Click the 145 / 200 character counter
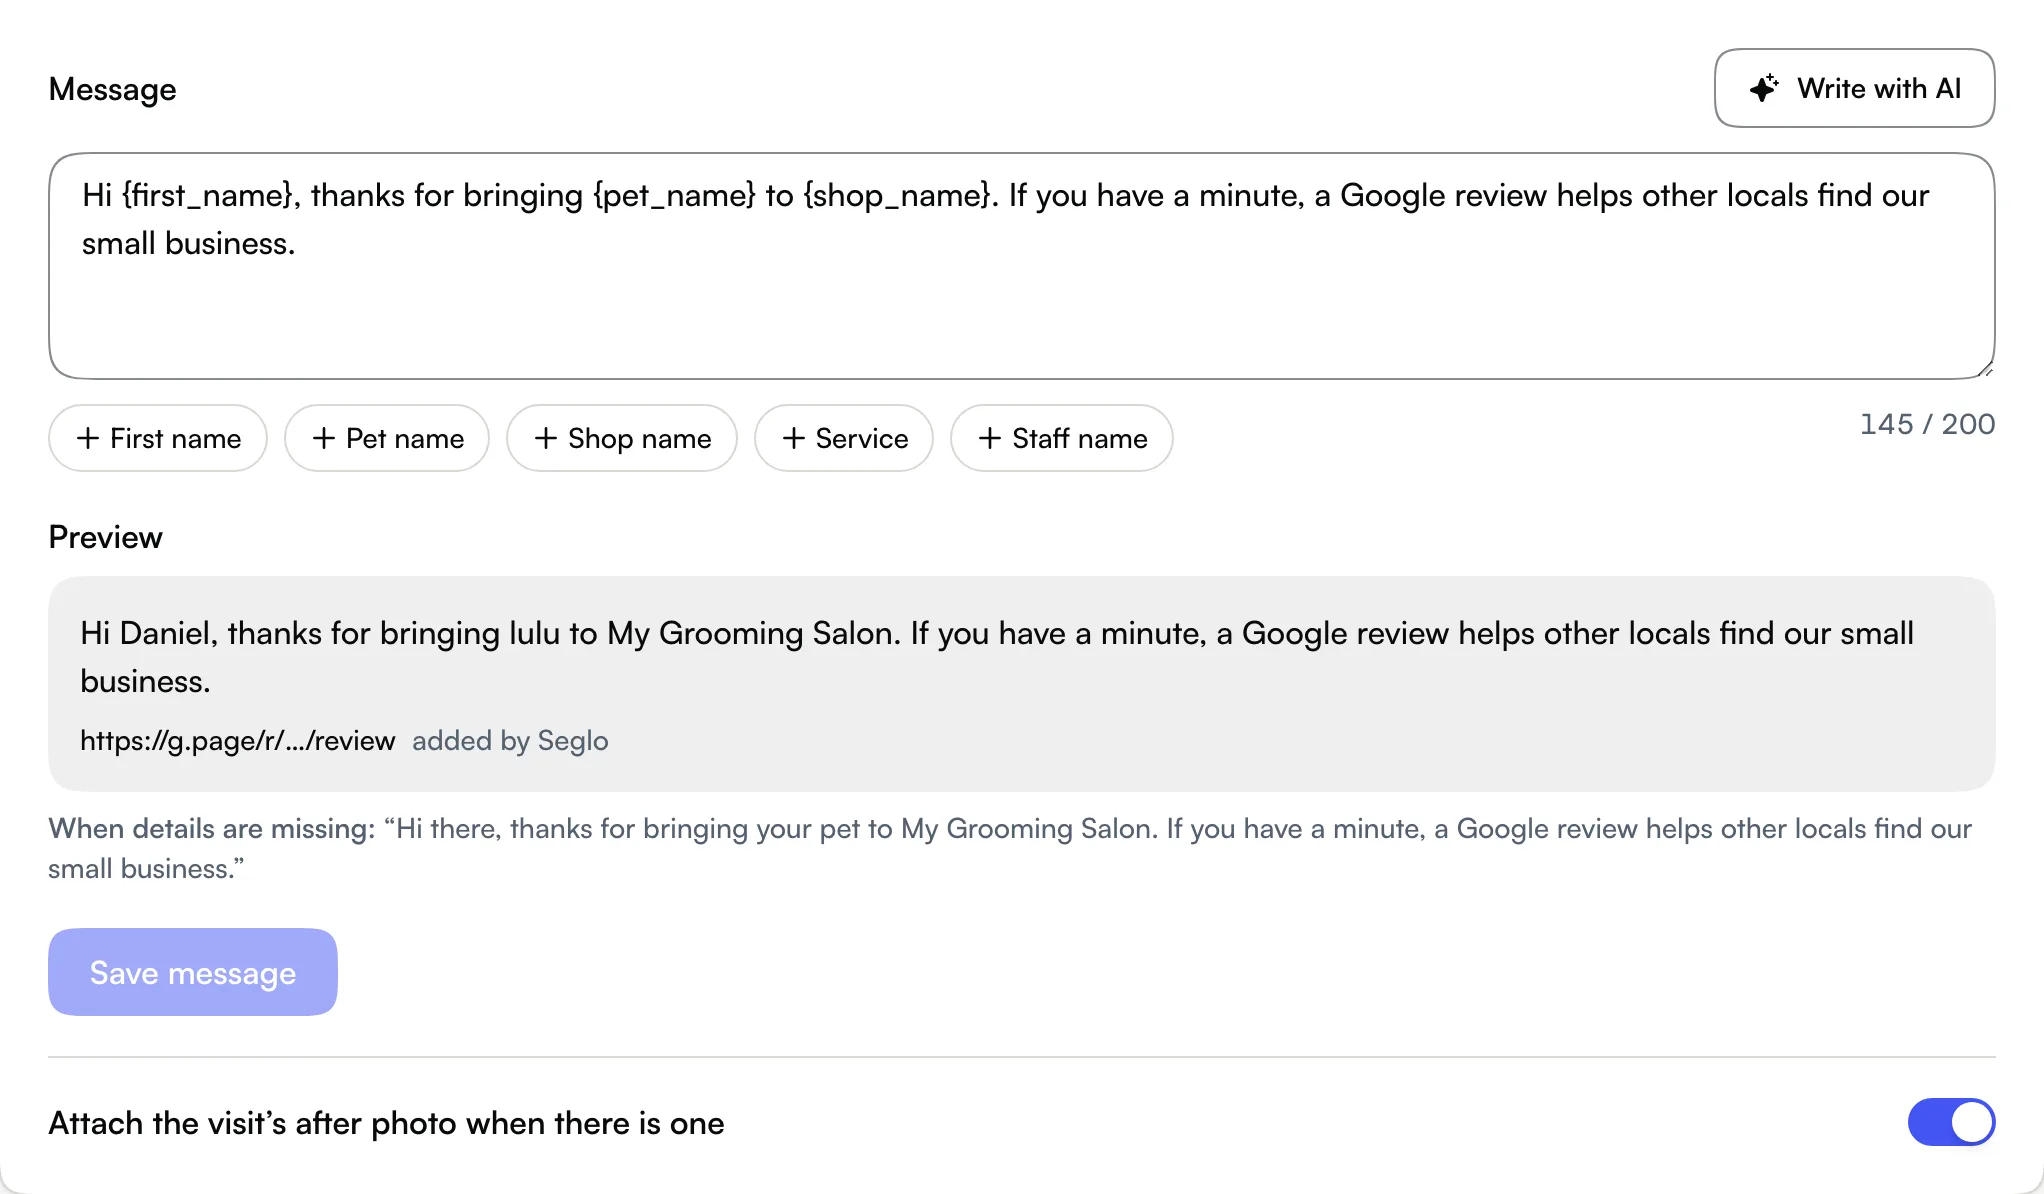Viewport: 2044px width, 1194px height. pyautogui.click(x=1927, y=424)
